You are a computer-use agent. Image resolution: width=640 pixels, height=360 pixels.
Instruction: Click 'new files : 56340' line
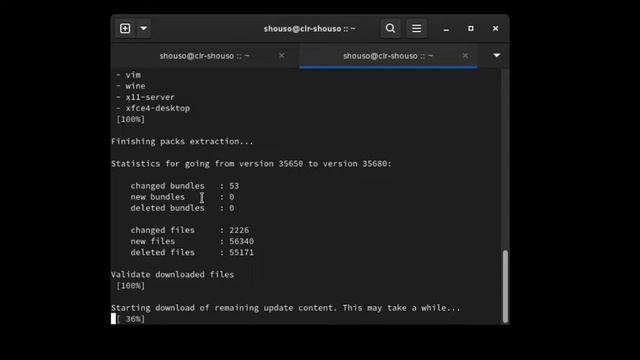click(x=192, y=242)
